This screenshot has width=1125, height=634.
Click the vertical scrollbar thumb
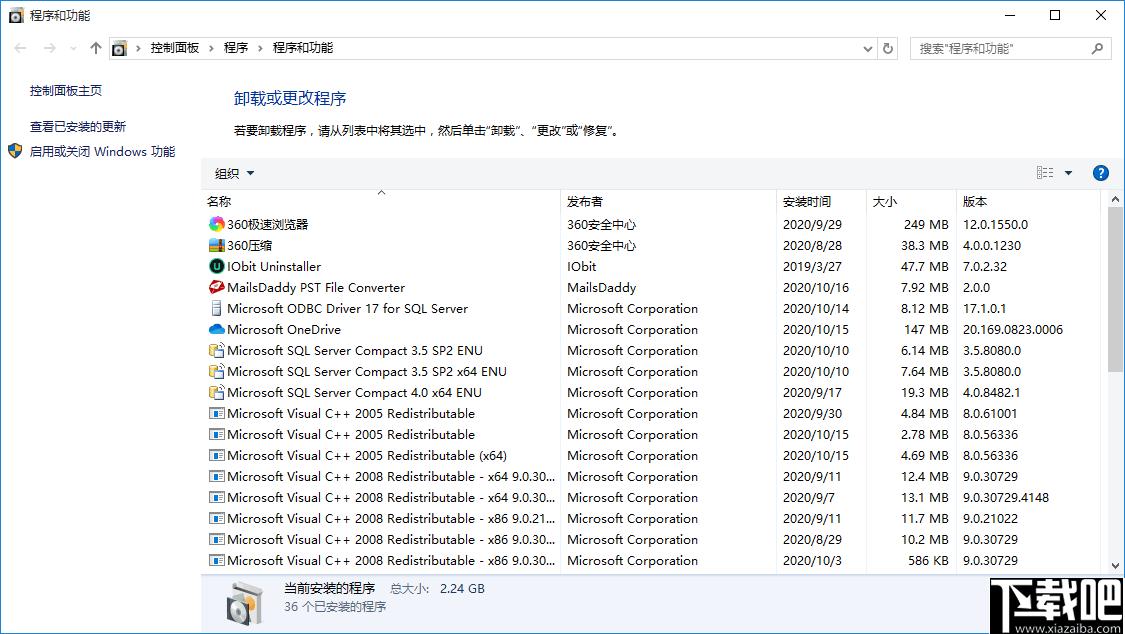click(1115, 290)
